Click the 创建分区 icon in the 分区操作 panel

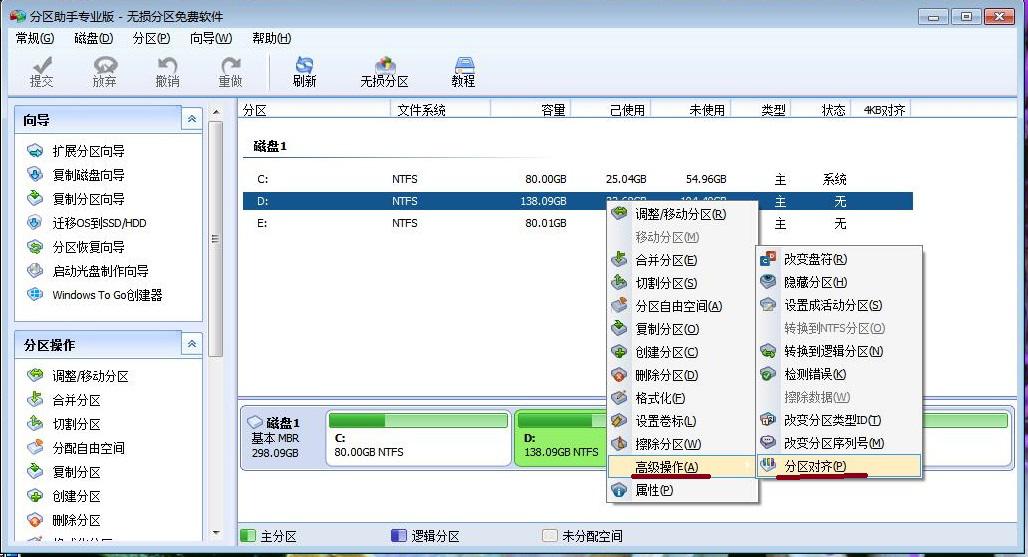tap(35, 495)
